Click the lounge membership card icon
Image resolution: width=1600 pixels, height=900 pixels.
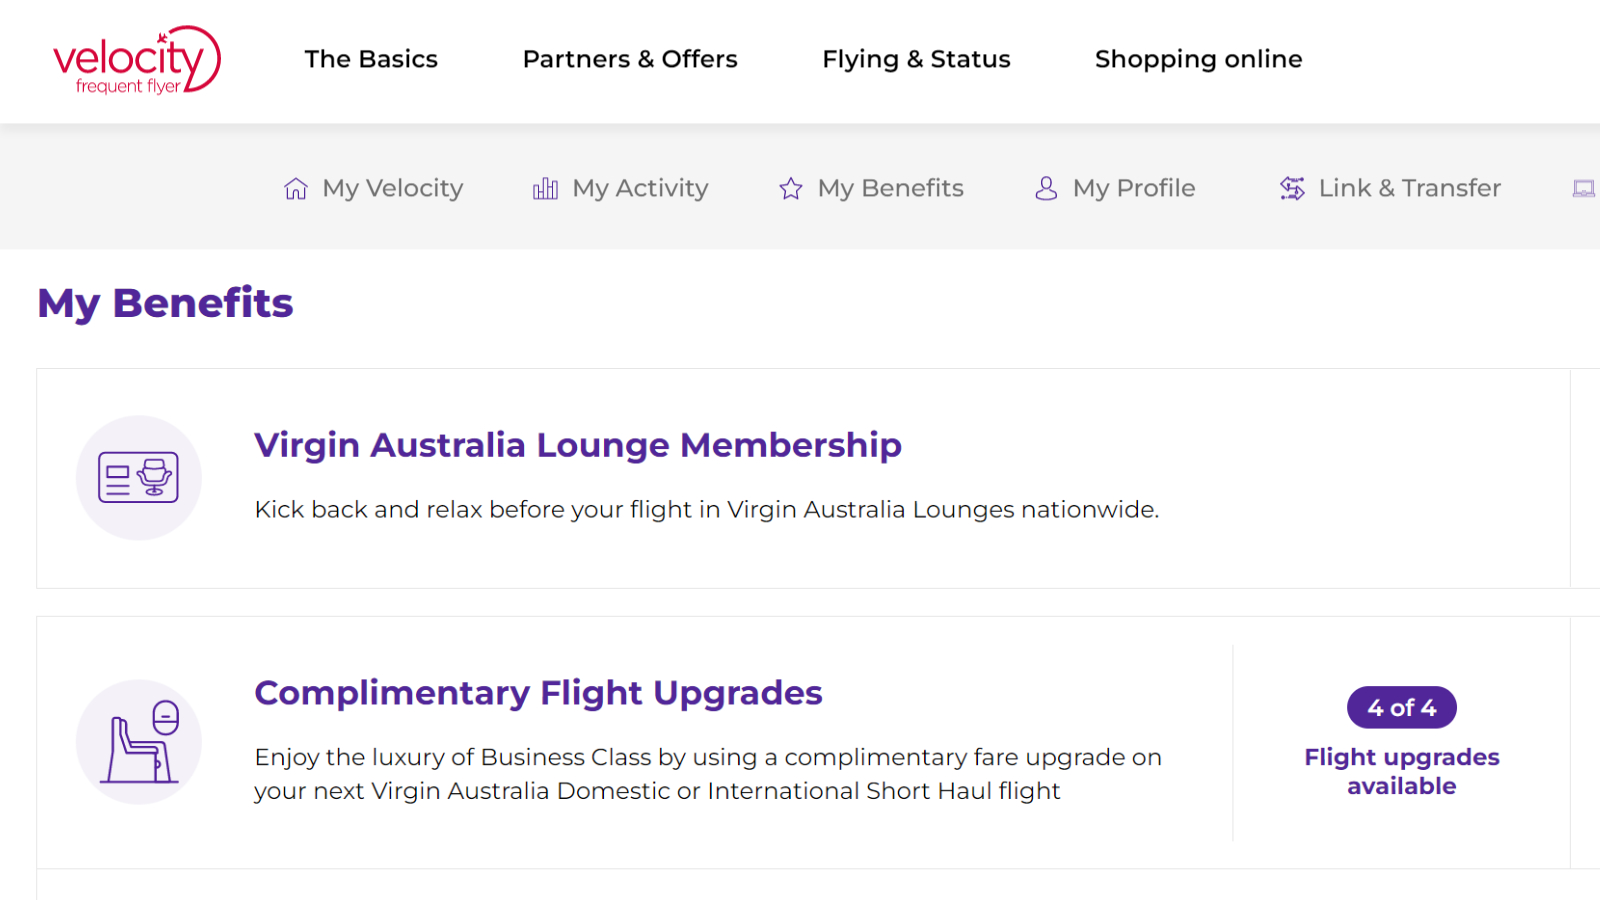coord(139,478)
